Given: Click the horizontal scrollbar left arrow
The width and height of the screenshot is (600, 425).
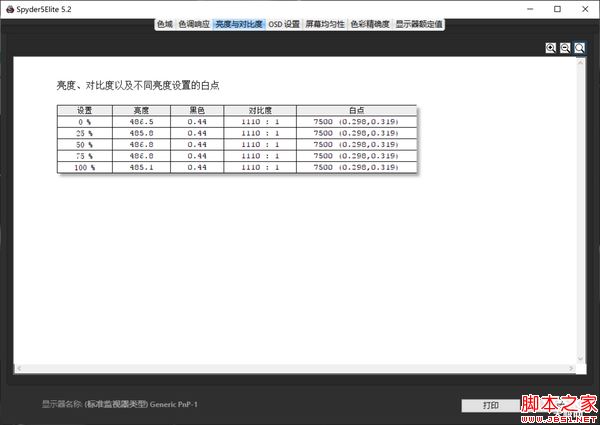Looking at the screenshot, I should coord(19,368).
